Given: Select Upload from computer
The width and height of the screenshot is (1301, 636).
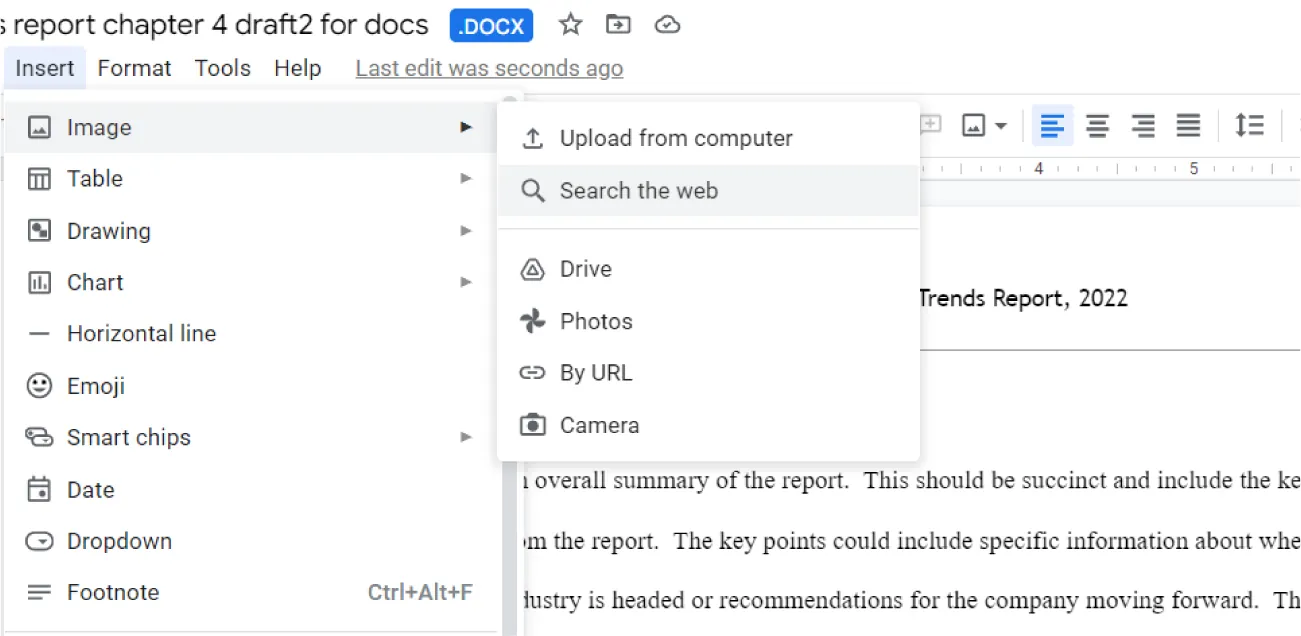Looking at the screenshot, I should click(x=676, y=138).
